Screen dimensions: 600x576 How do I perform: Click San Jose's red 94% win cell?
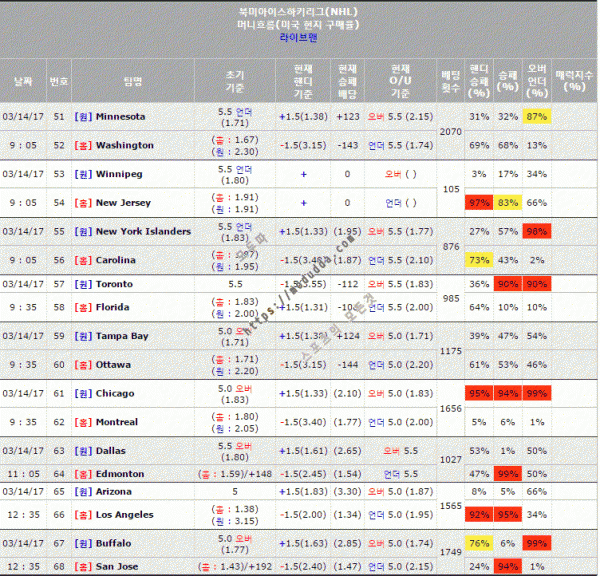(x=508, y=566)
